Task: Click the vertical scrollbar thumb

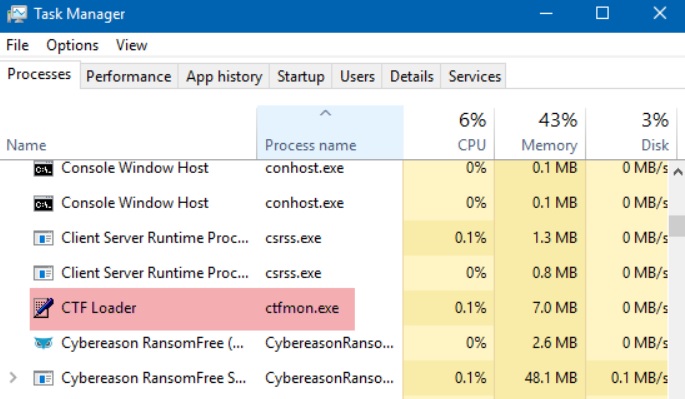Action: coord(677,226)
